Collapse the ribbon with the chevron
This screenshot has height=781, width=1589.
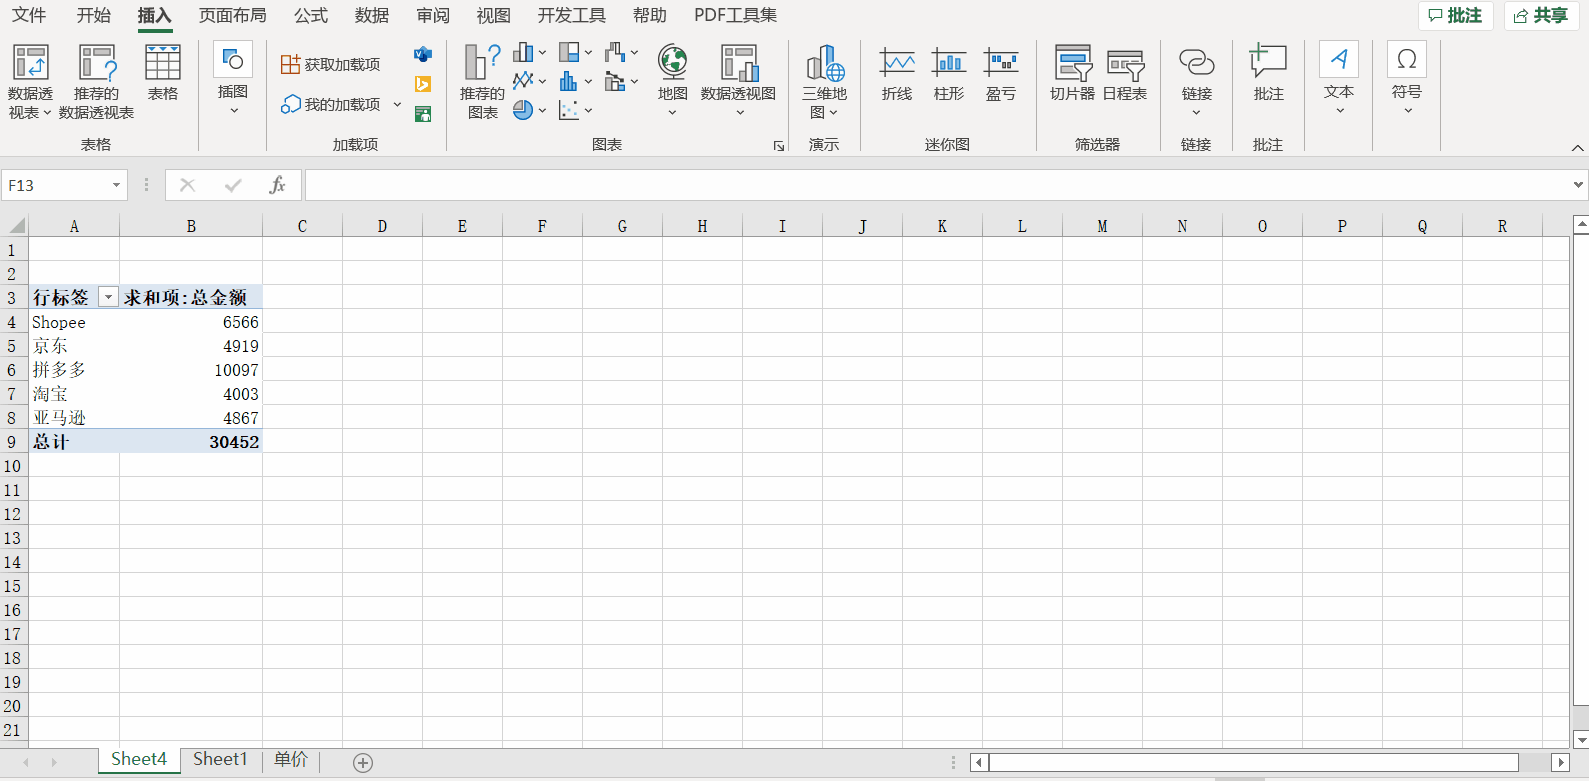(x=1577, y=148)
